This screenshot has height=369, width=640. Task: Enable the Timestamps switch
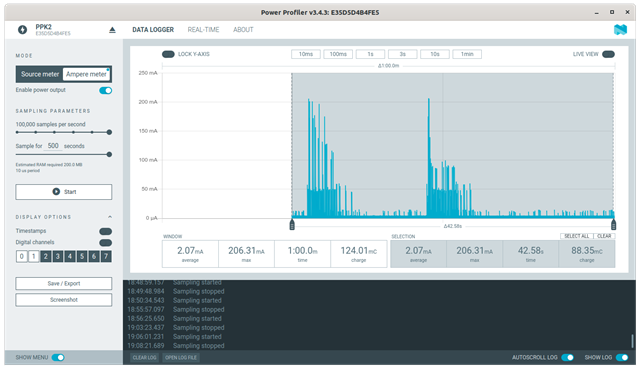point(106,231)
